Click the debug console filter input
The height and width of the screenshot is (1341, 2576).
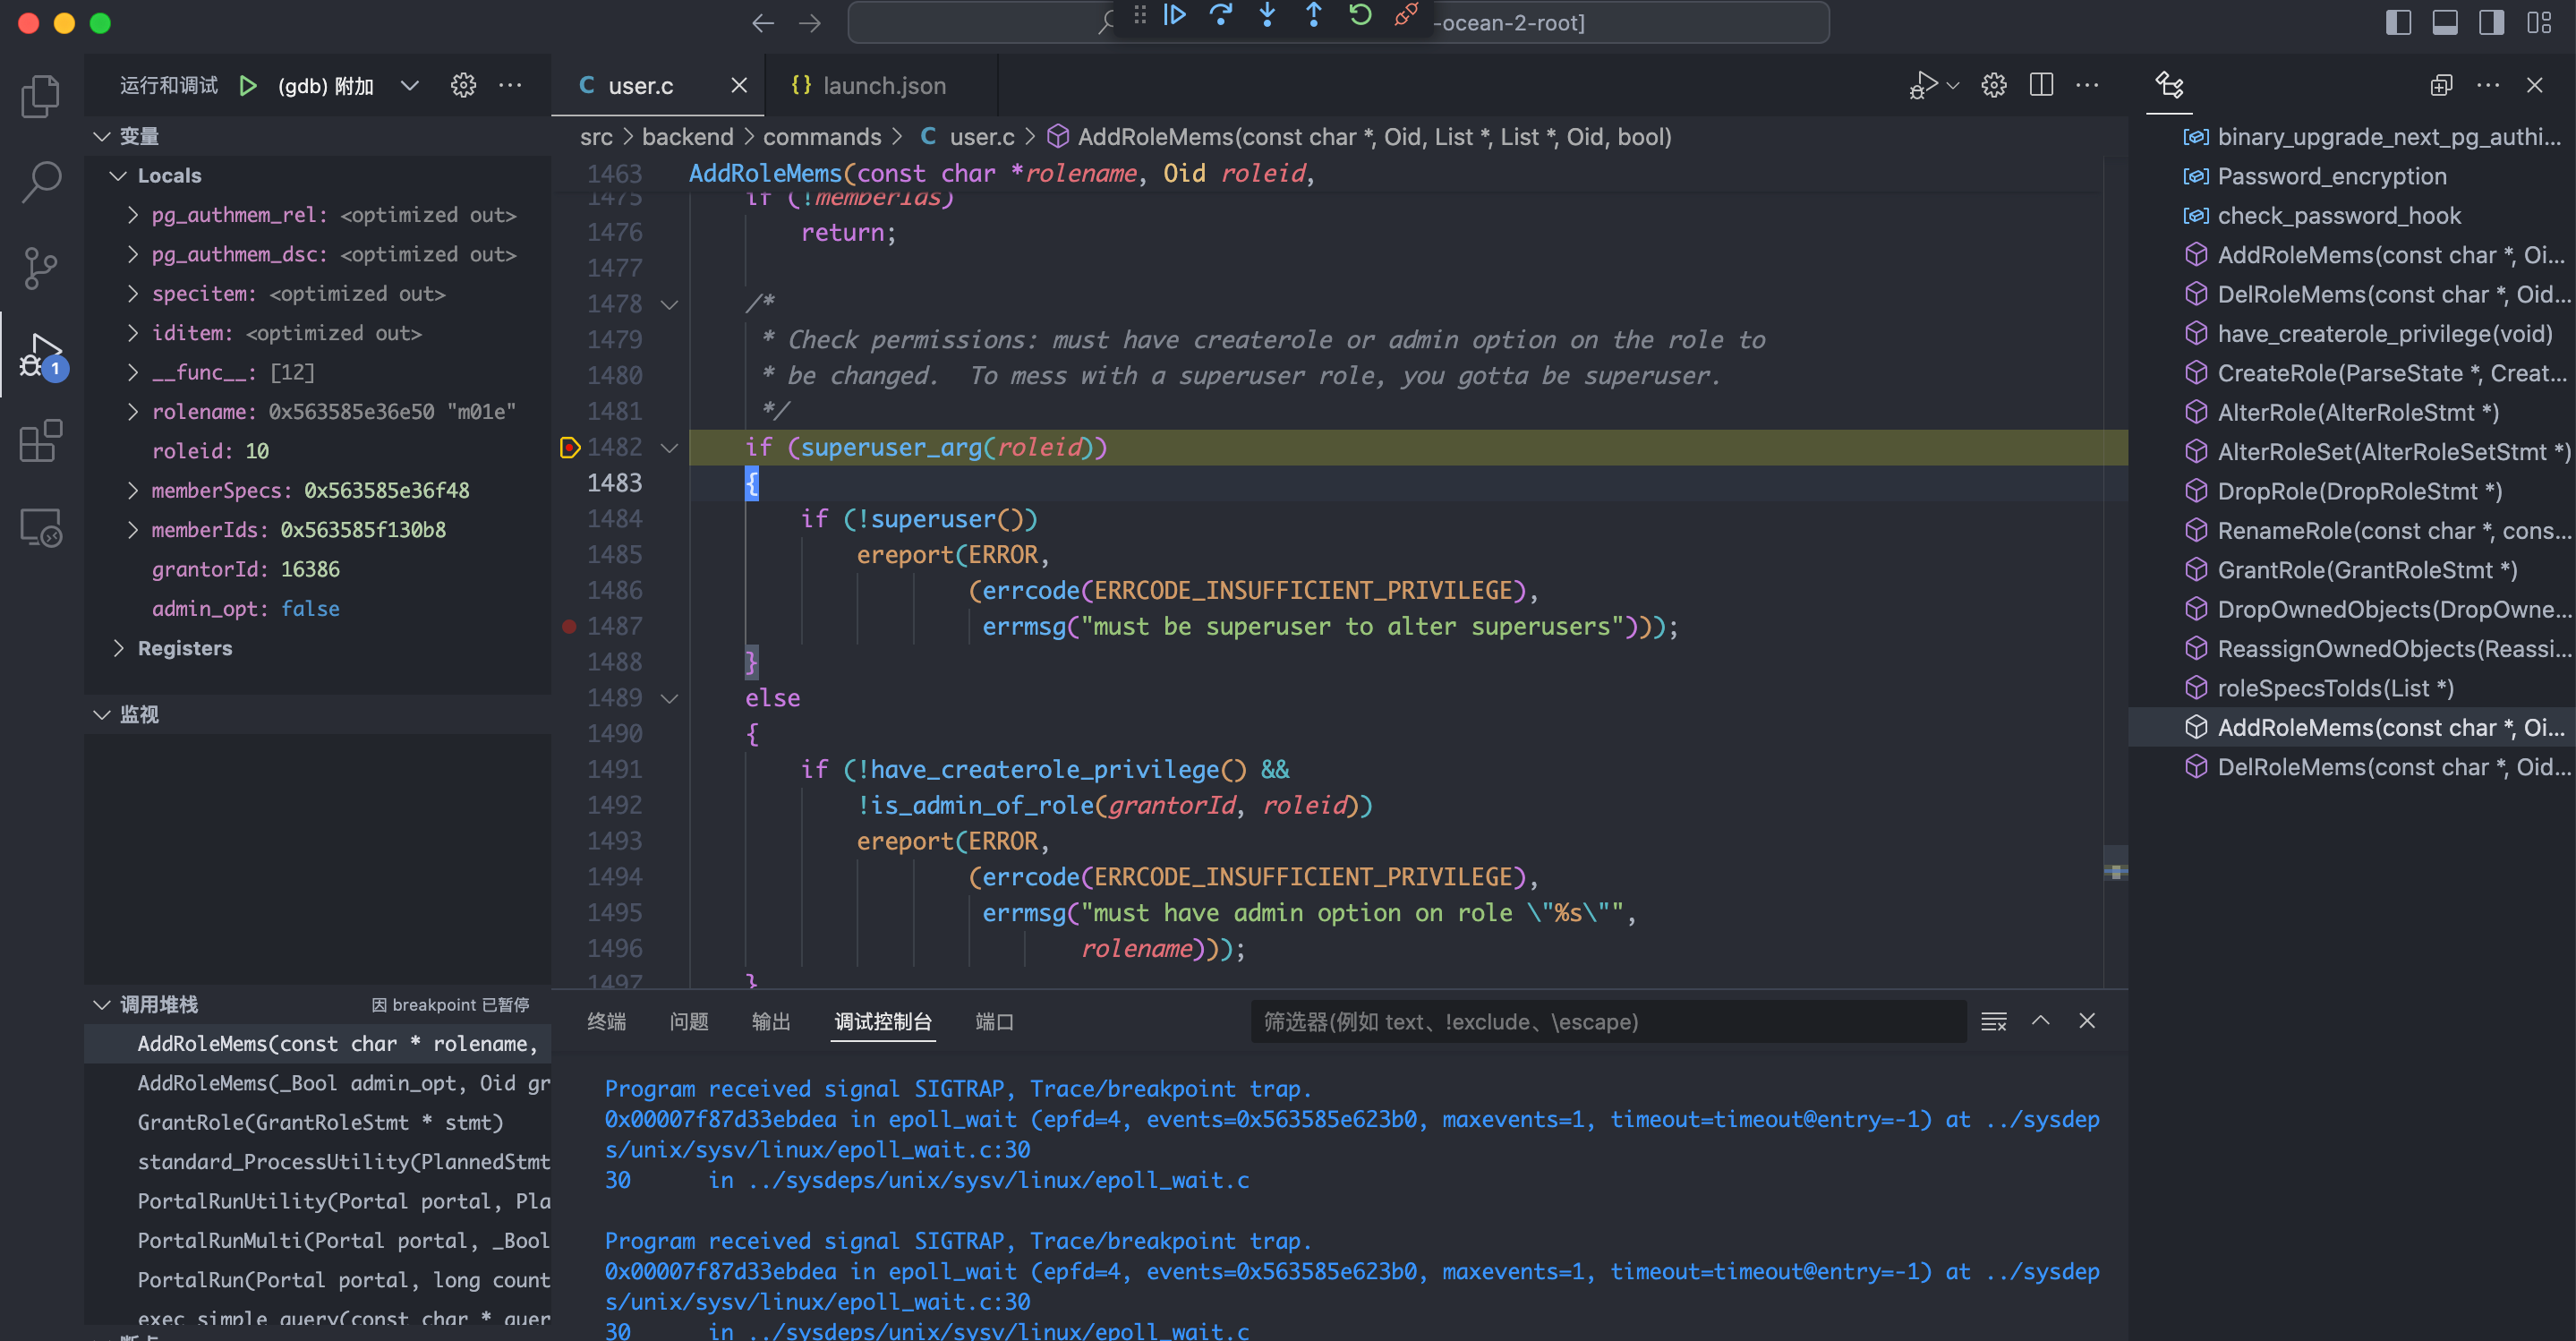(1606, 1021)
